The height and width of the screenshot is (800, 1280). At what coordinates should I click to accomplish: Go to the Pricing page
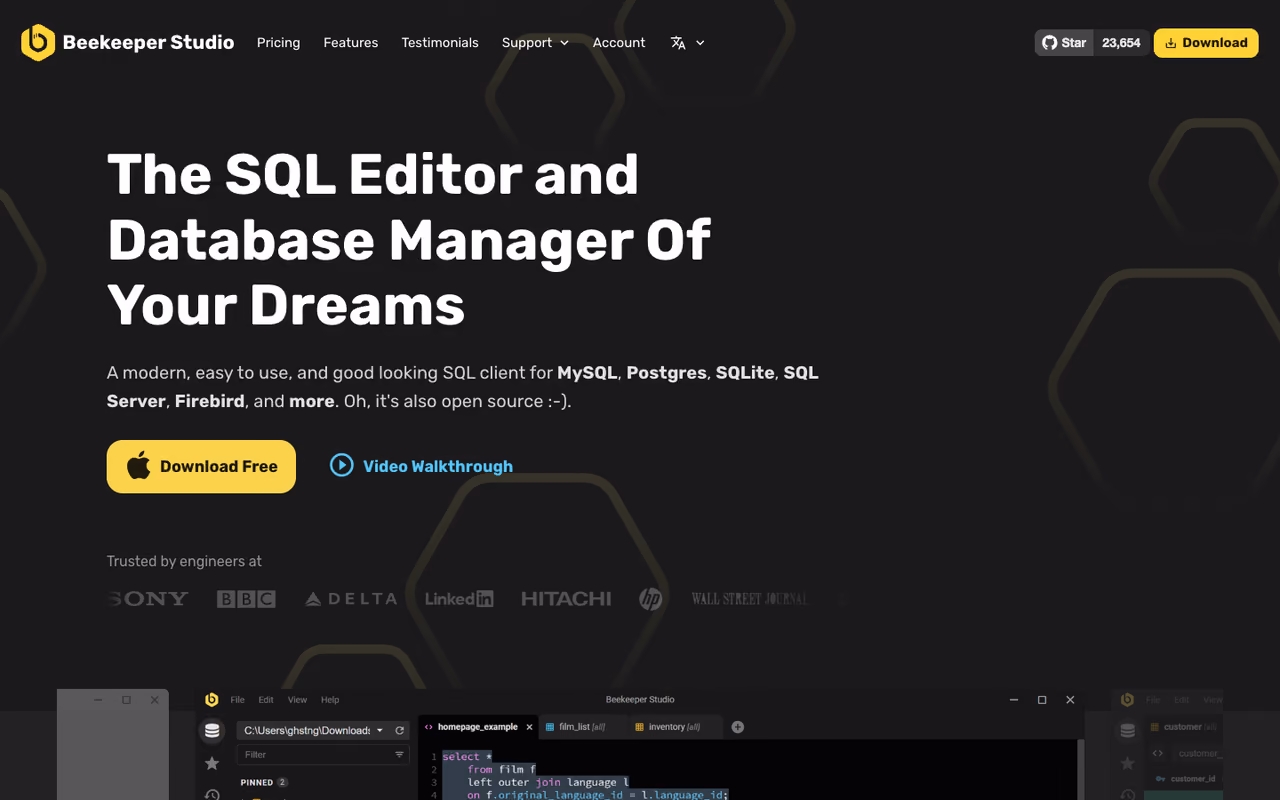tap(278, 43)
